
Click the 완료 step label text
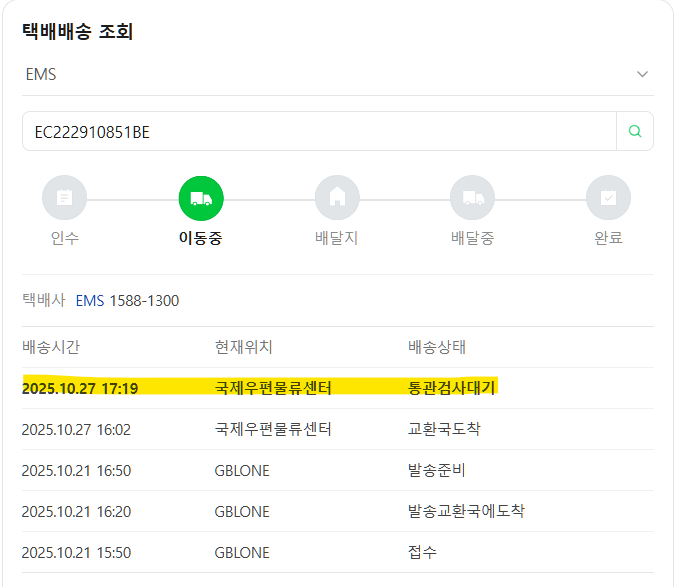pos(608,238)
